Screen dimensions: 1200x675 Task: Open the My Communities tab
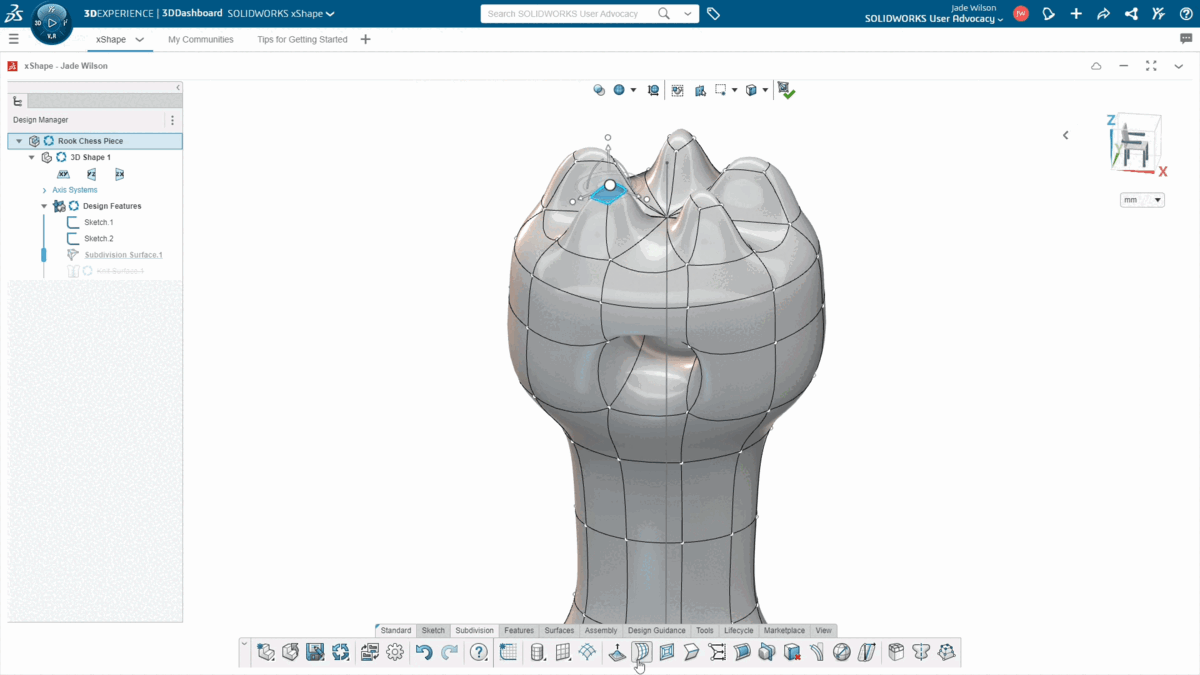point(199,39)
